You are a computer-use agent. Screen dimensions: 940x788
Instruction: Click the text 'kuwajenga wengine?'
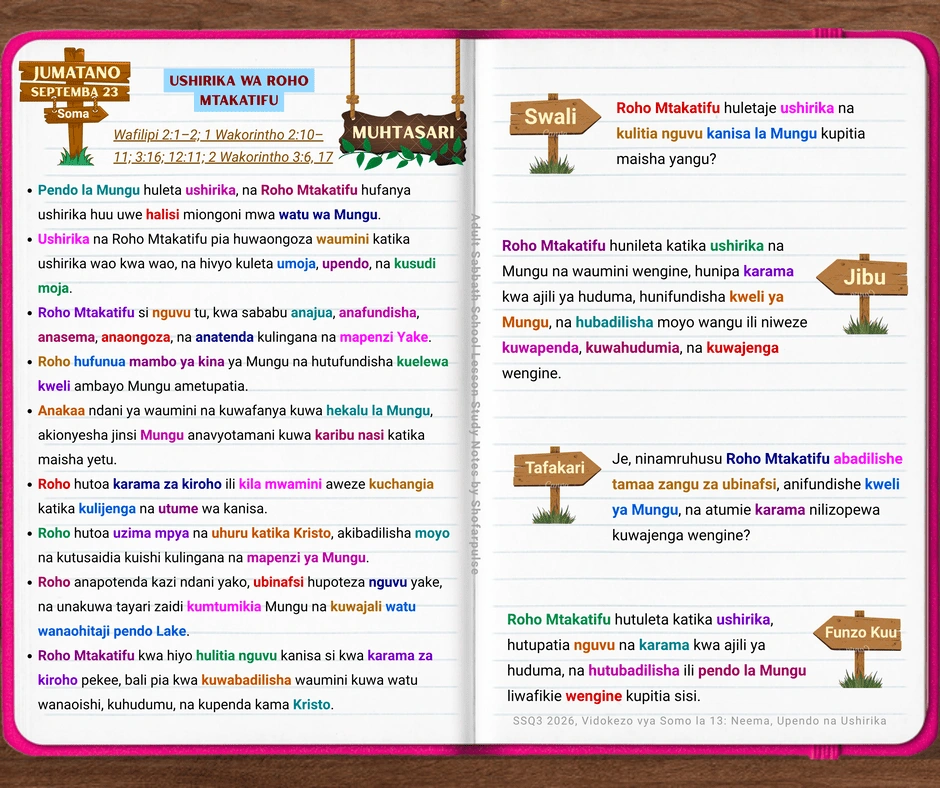coord(681,536)
